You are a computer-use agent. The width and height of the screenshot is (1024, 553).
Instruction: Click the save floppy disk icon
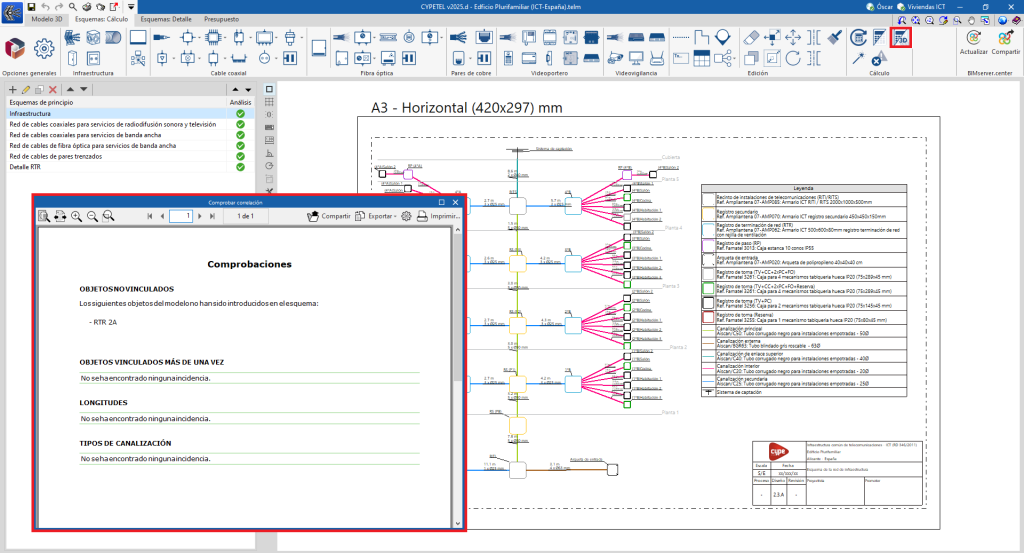(x=31, y=7)
